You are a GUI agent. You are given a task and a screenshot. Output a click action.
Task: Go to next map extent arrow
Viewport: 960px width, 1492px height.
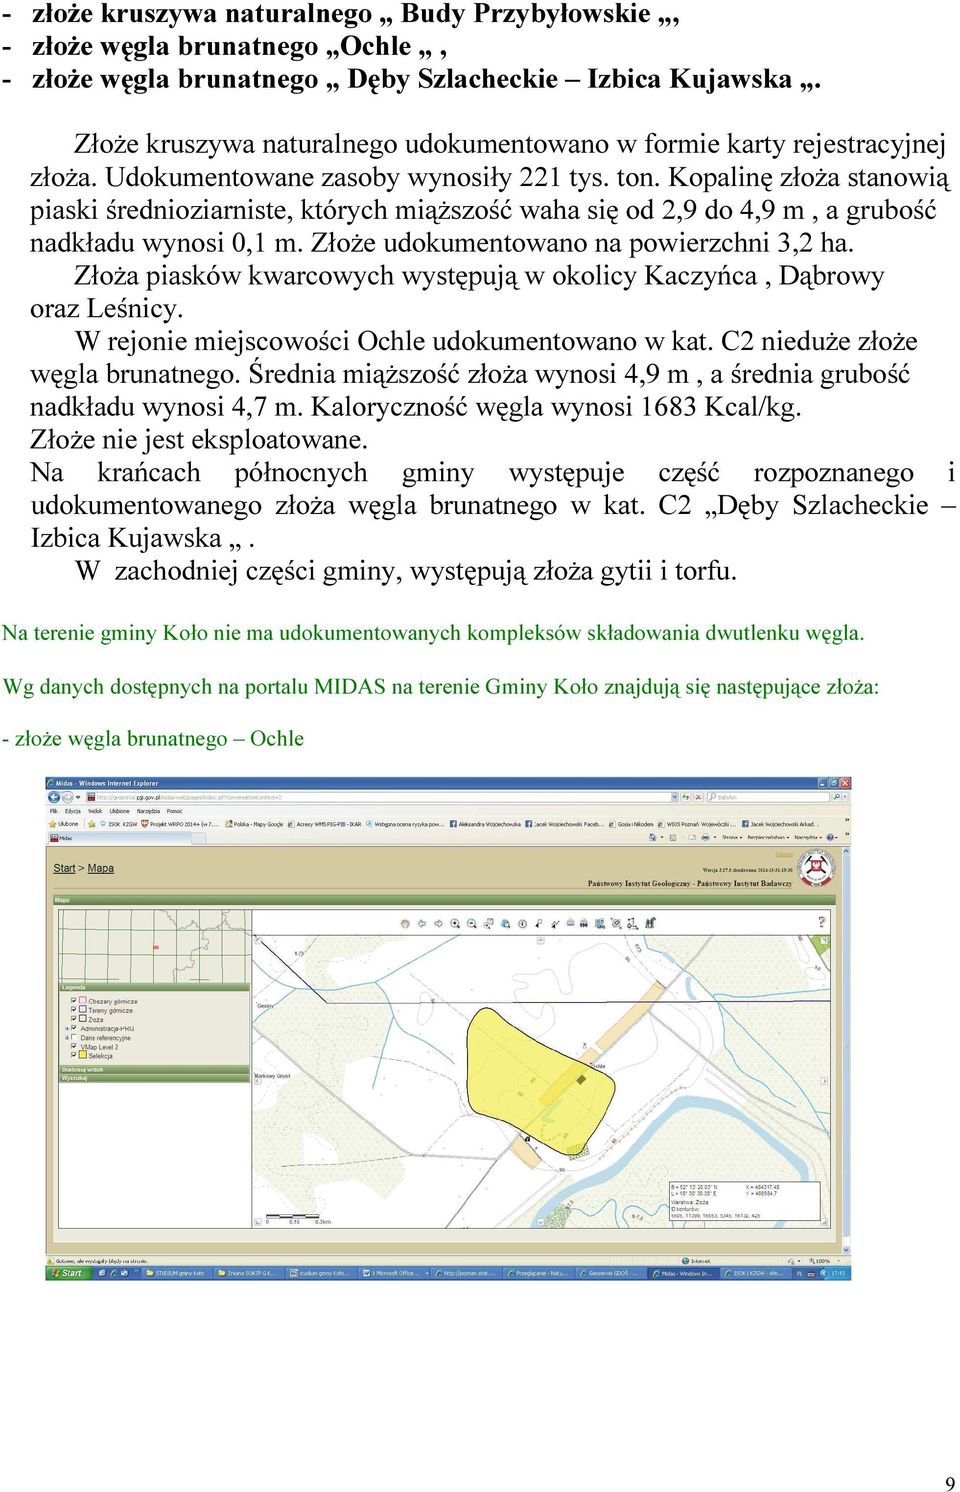[x=438, y=922]
